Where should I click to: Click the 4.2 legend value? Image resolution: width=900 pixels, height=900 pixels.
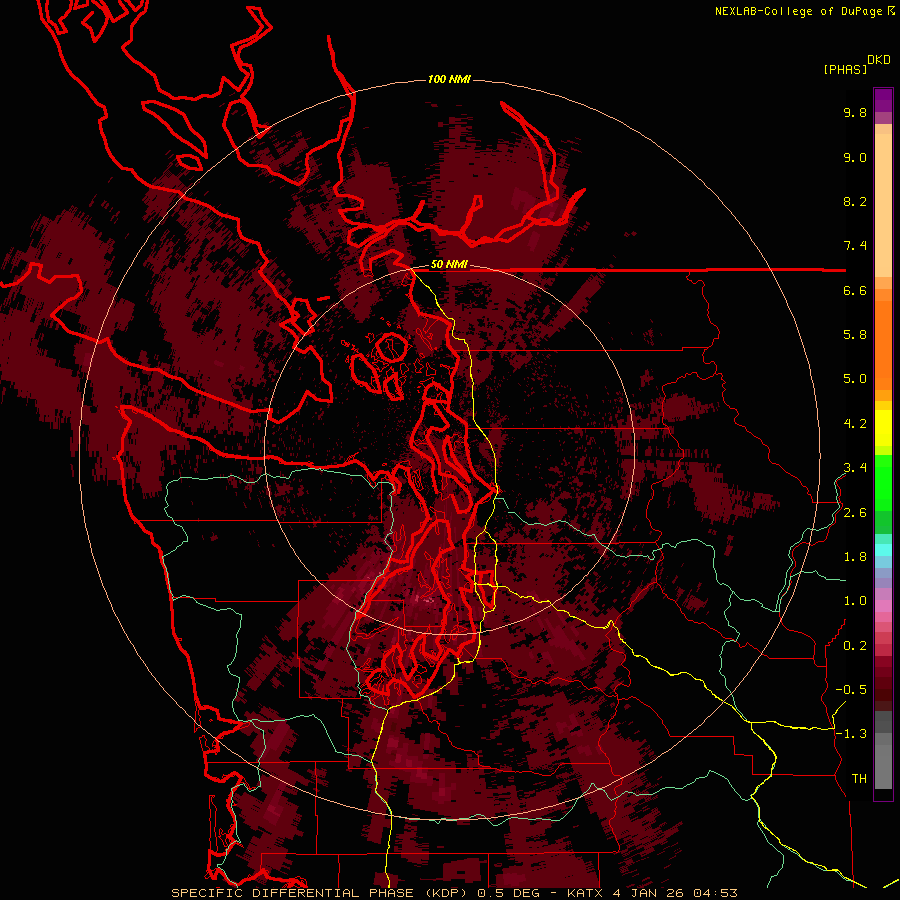tap(855, 424)
